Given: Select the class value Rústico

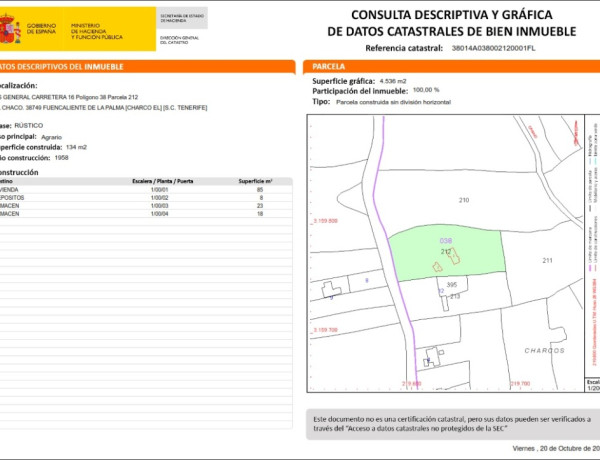Looking at the screenshot, I should [x=29, y=126].
